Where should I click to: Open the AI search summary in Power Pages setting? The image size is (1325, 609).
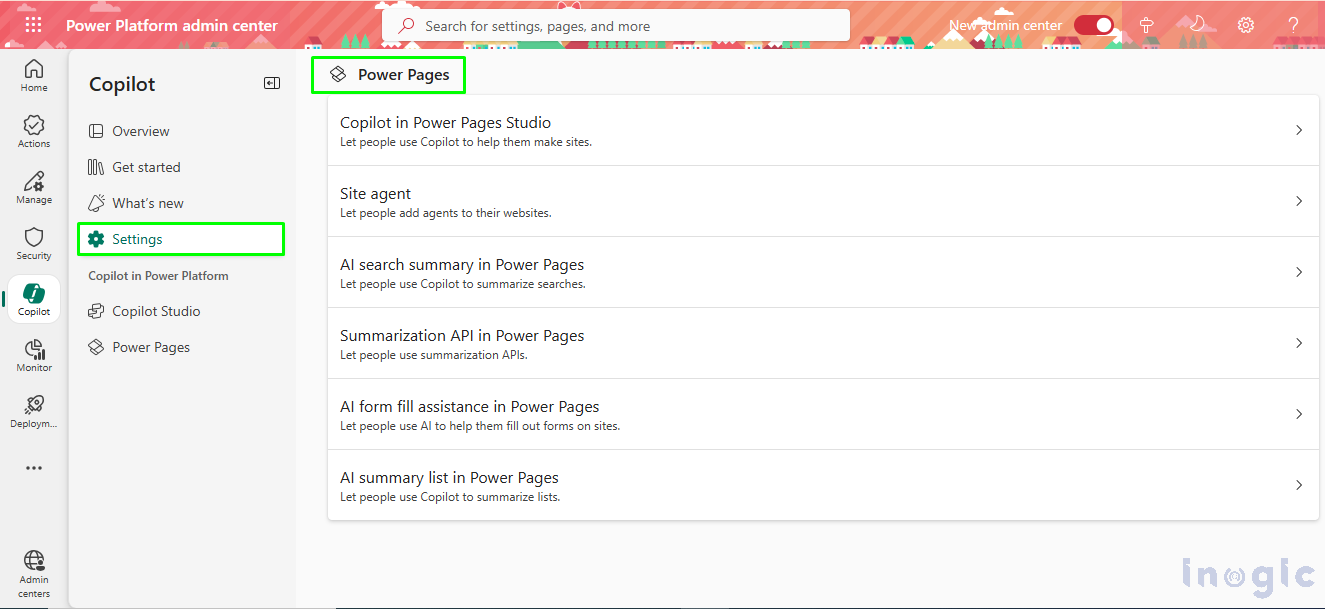point(823,272)
